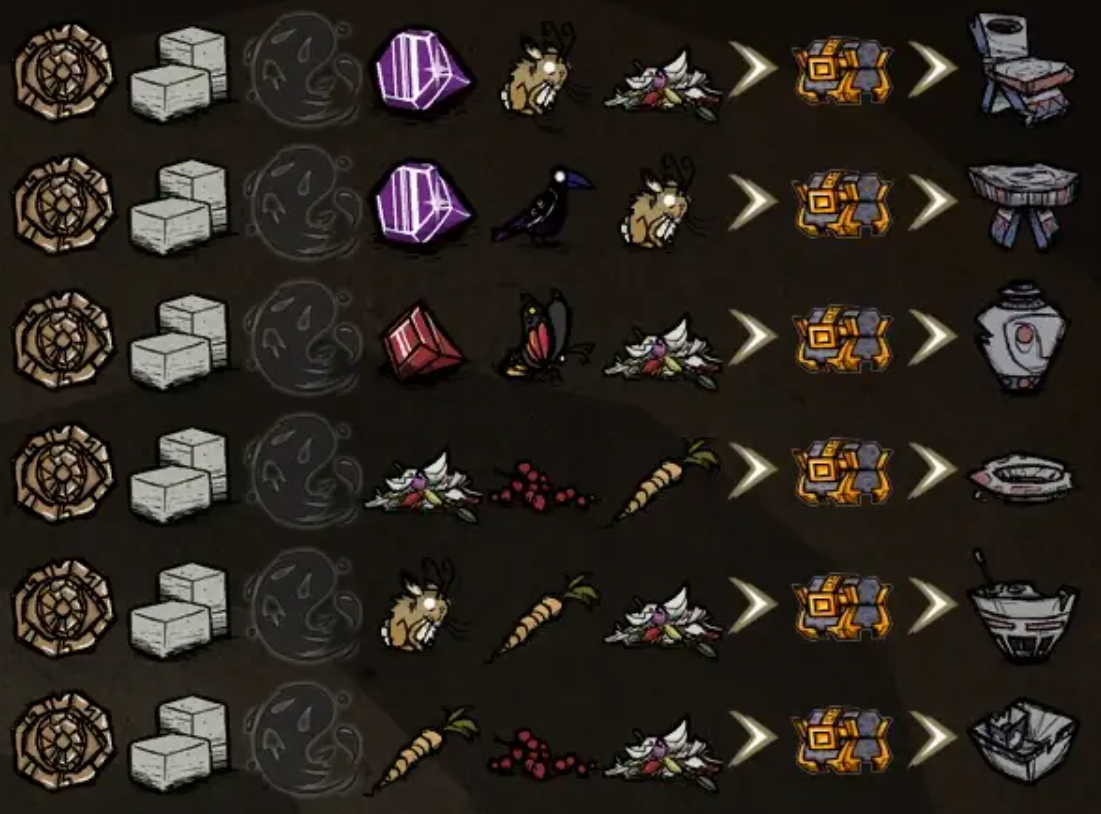Click the carrot in the round bowl recipe
This screenshot has width=1101, height=814.
544,618
